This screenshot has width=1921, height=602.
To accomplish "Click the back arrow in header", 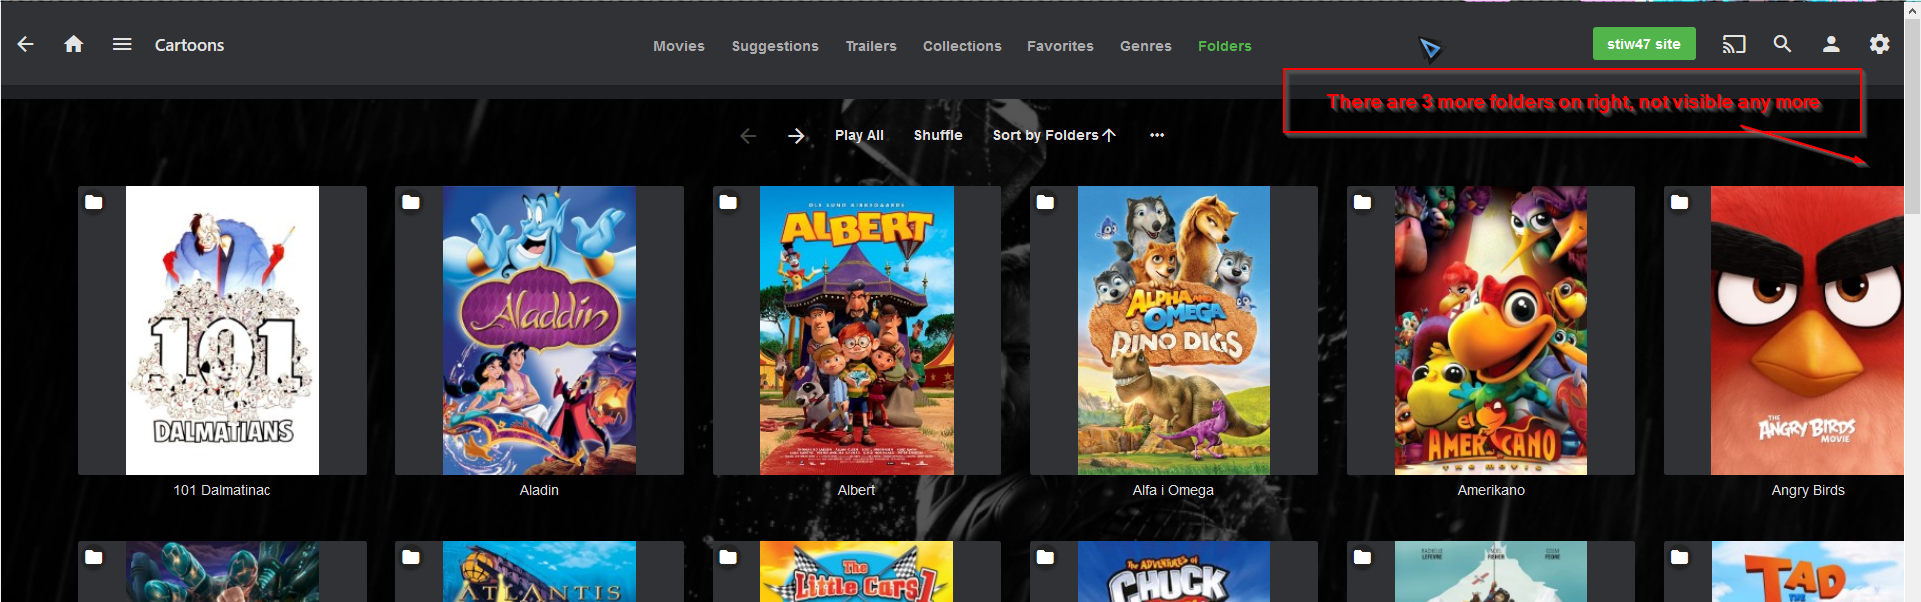I will point(26,44).
